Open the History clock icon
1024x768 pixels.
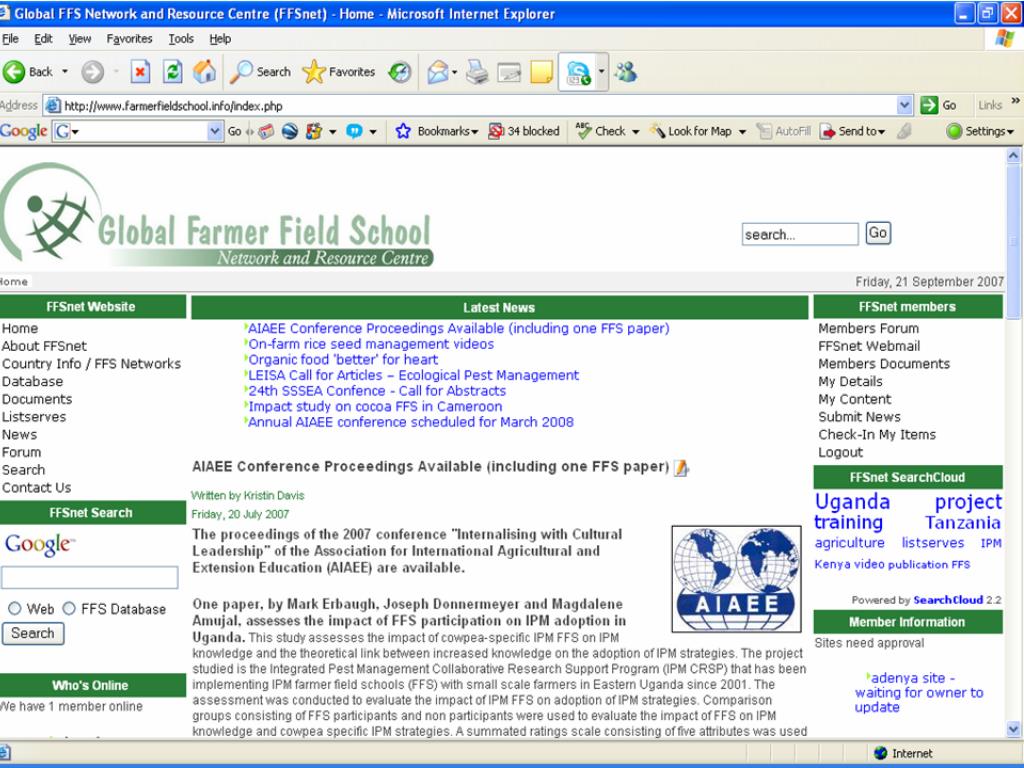point(399,72)
